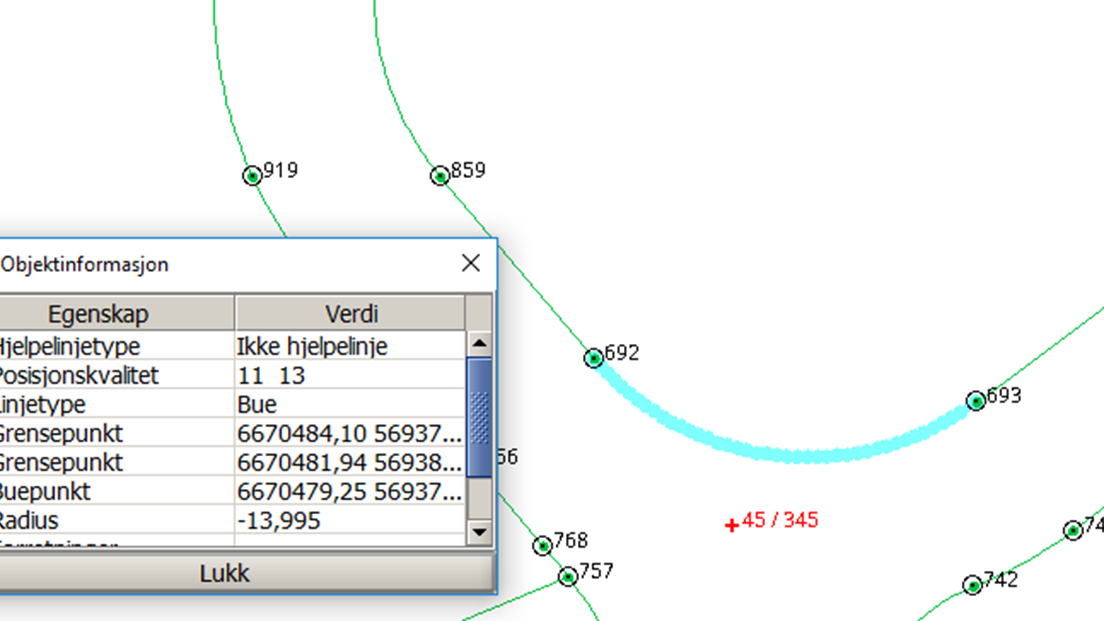Click the red cross marker 45 / 345
Screen dimensions: 1104x621
(732, 525)
